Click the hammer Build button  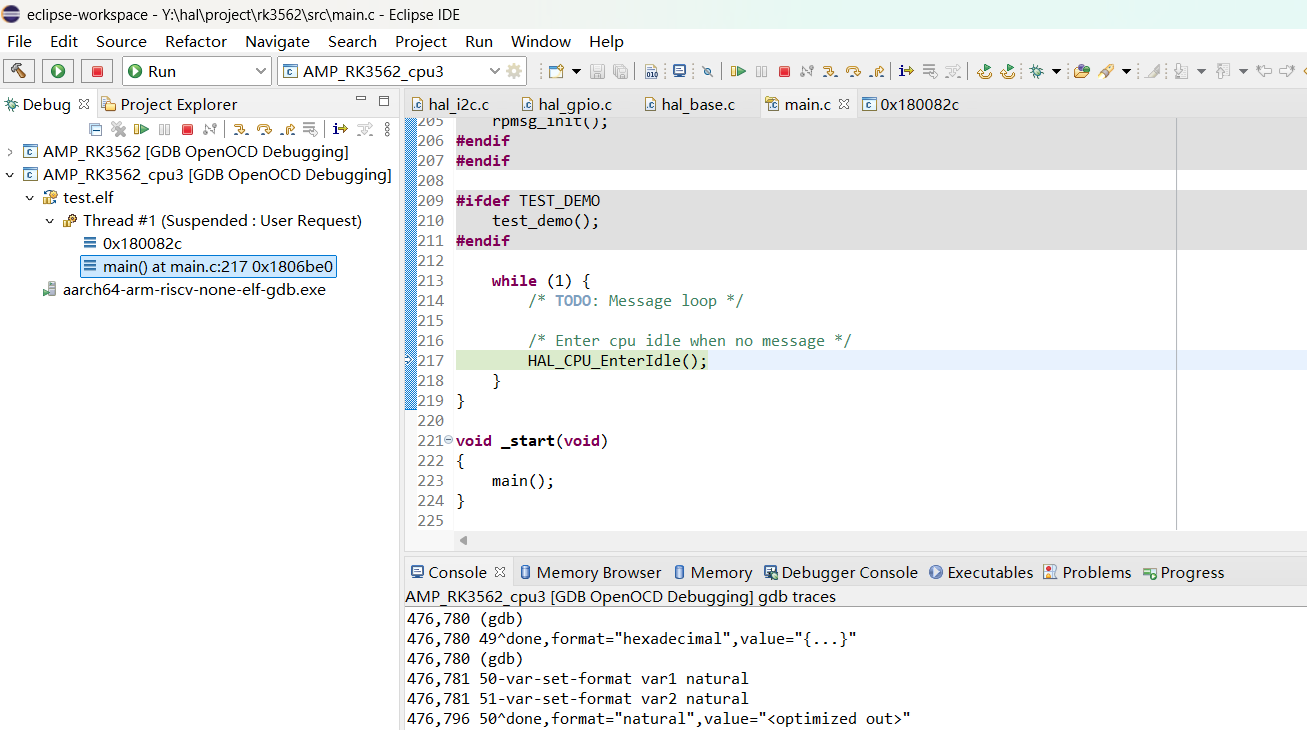19,71
